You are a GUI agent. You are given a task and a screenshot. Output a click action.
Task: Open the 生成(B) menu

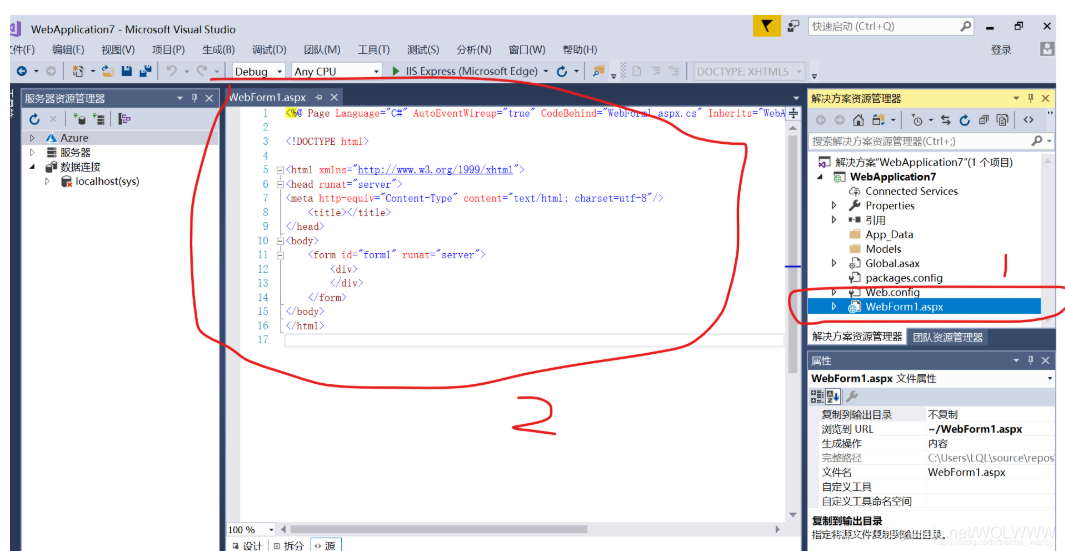[x=218, y=50]
